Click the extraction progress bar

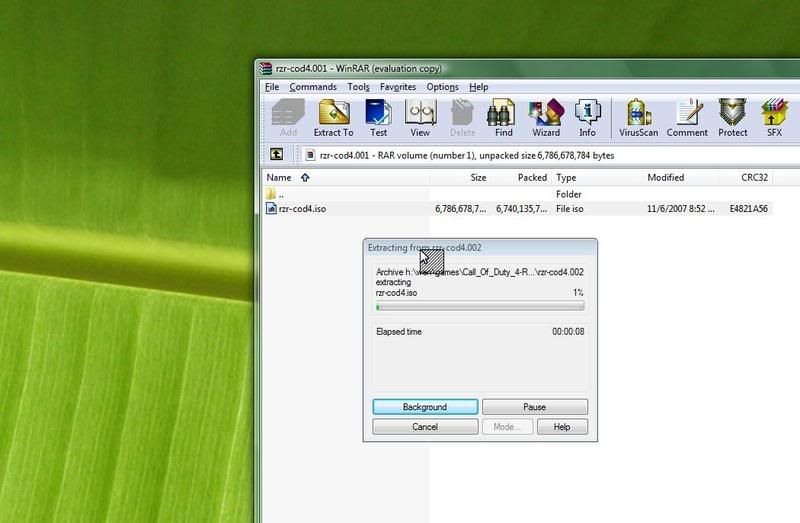coord(480,306)
